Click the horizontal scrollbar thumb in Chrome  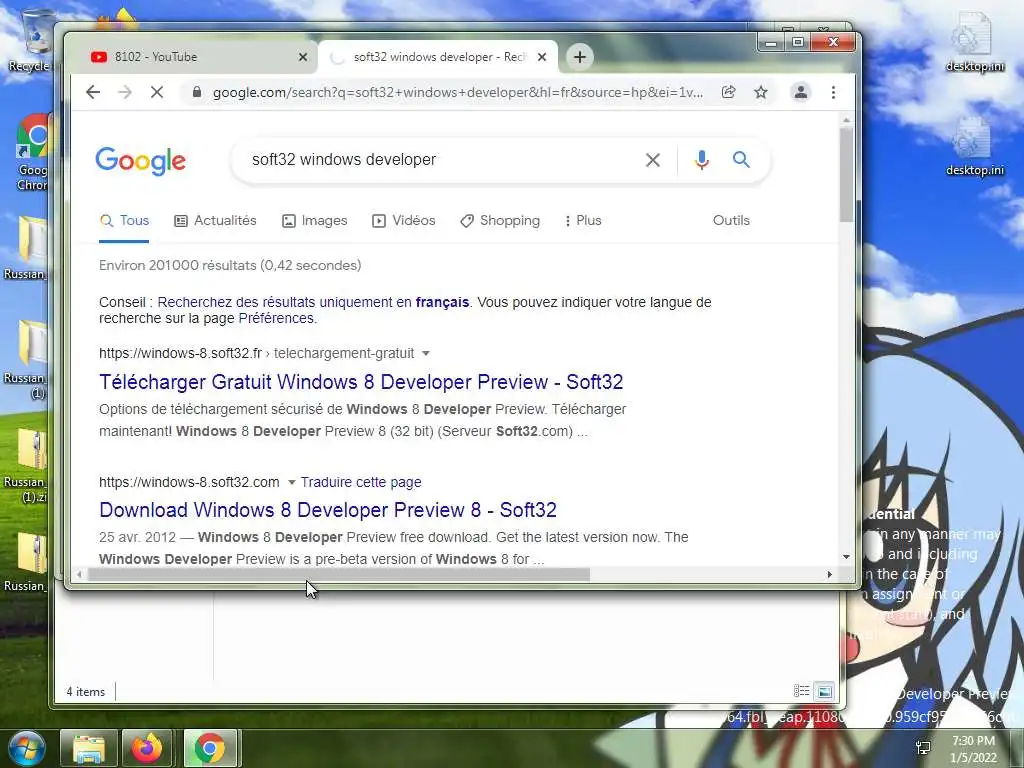(x=339, y=575)
